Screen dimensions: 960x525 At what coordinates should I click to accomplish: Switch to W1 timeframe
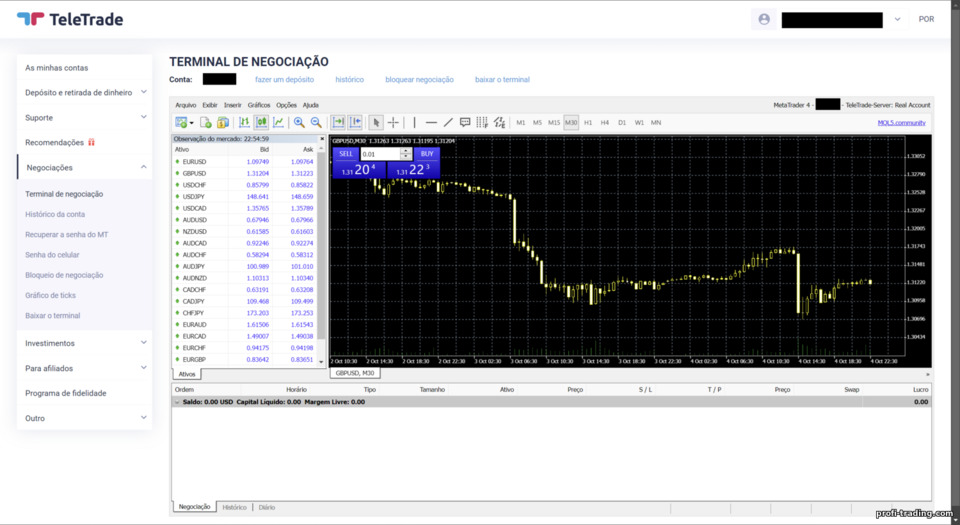[639, 122]
